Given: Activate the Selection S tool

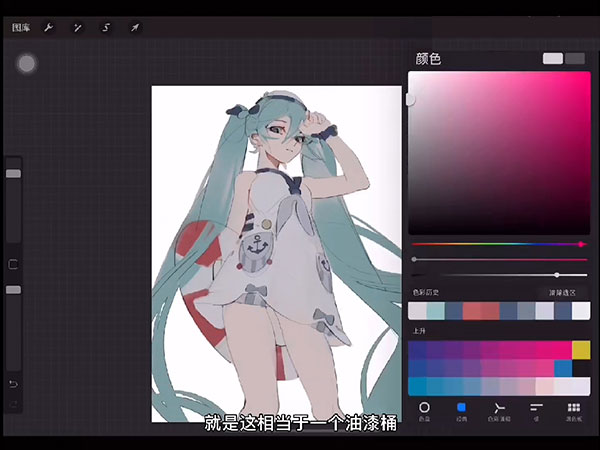Looking at the screenshot, I should (x=105, y=27).
